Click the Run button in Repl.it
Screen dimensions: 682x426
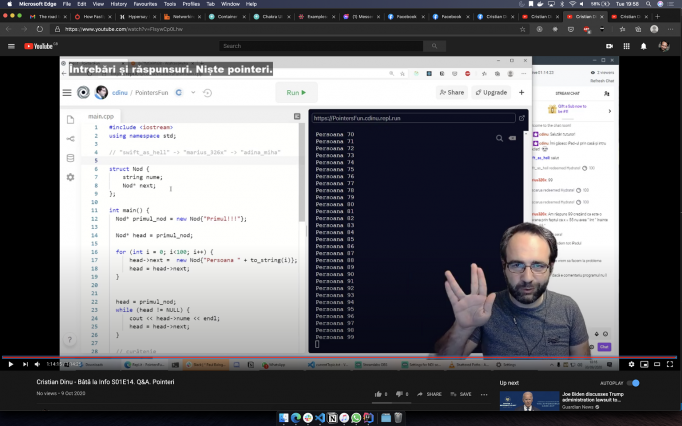click(x=296, y=92)
